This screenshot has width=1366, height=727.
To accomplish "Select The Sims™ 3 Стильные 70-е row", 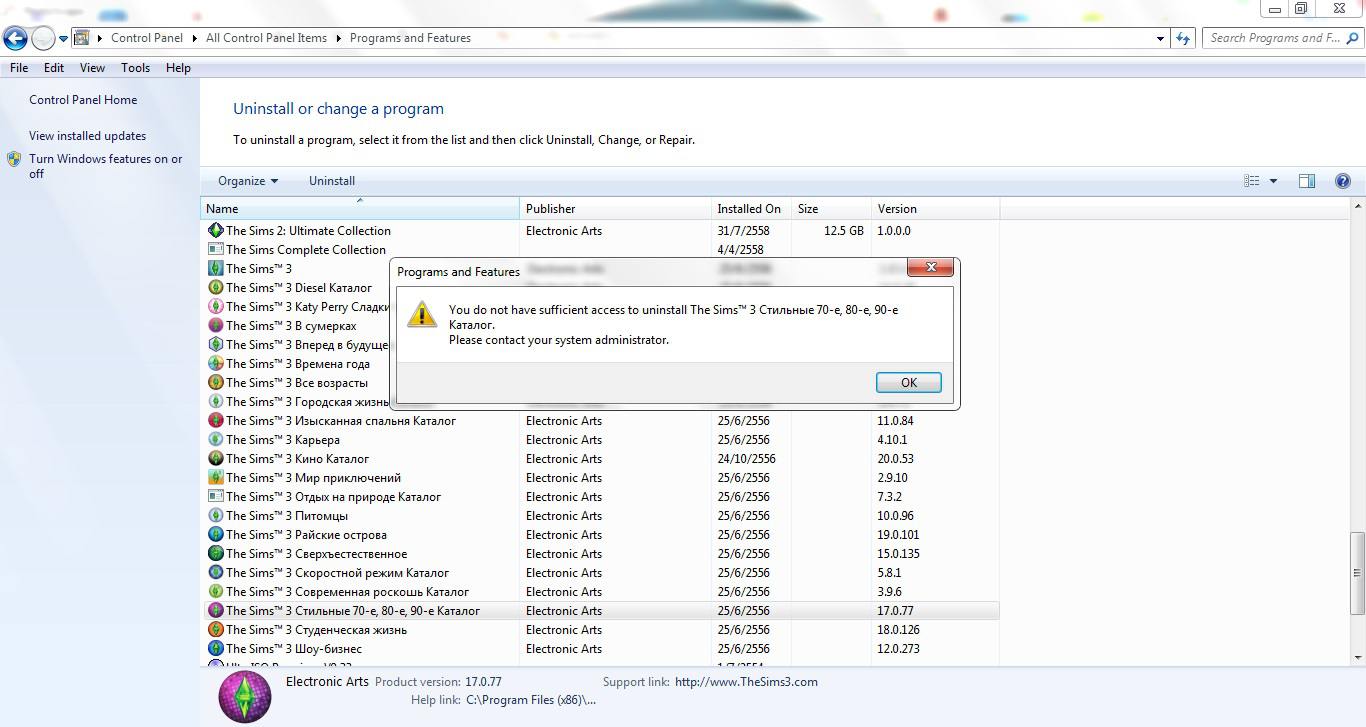I will tap(602, 611).
